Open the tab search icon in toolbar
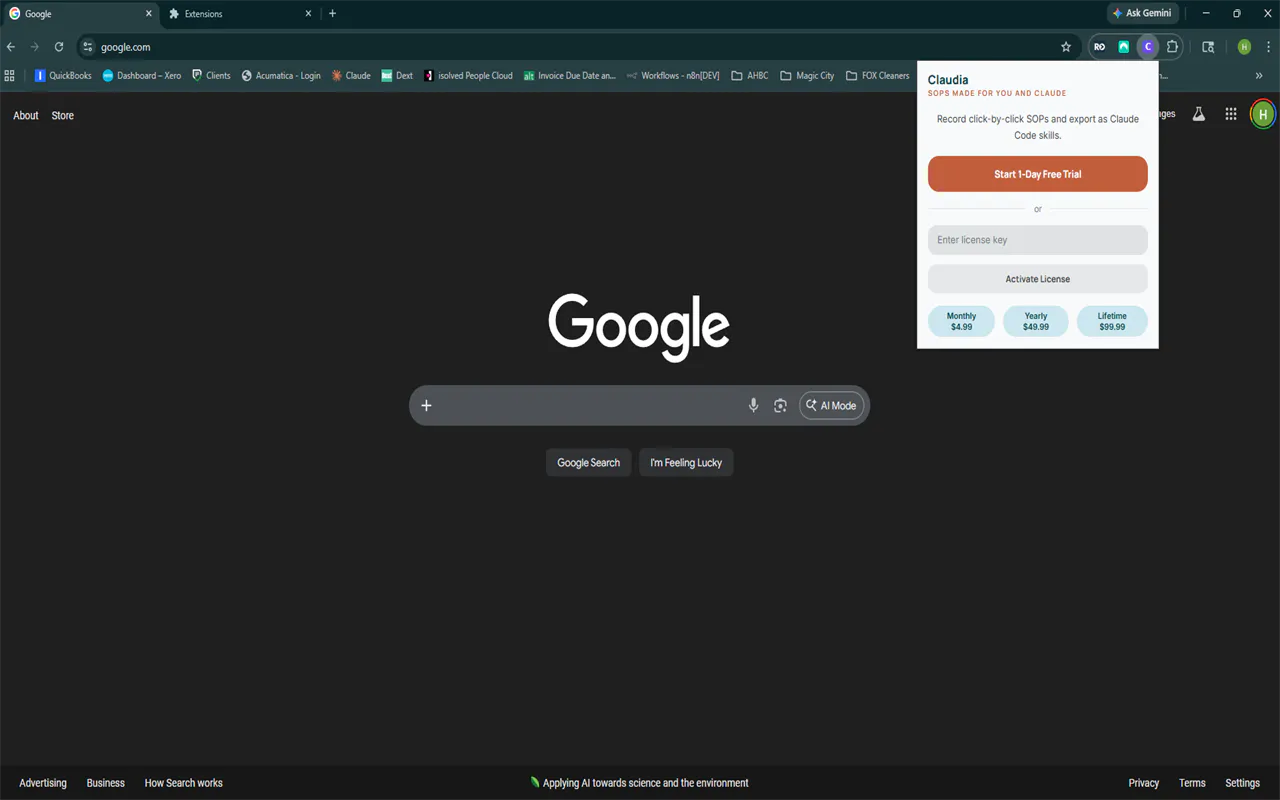1280x800 pixels. [1208, 47]
